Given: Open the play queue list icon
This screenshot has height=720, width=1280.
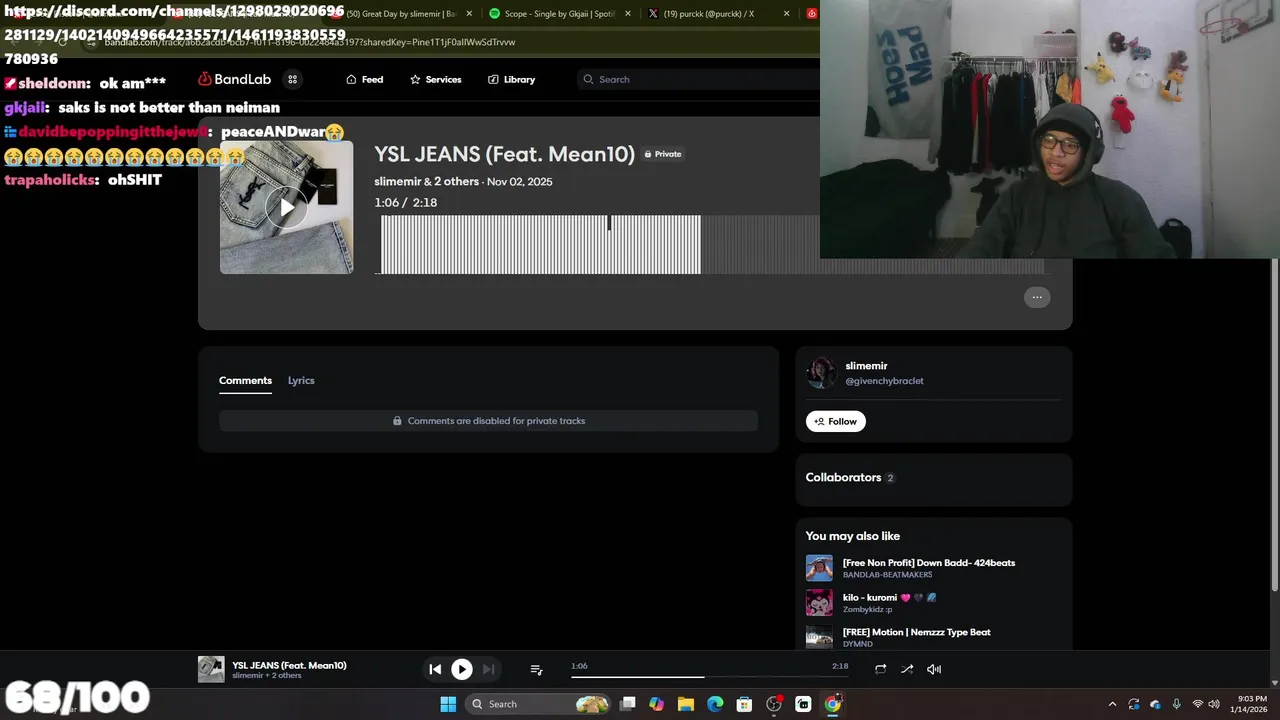Looking at the screenshot, I should 536,669.
